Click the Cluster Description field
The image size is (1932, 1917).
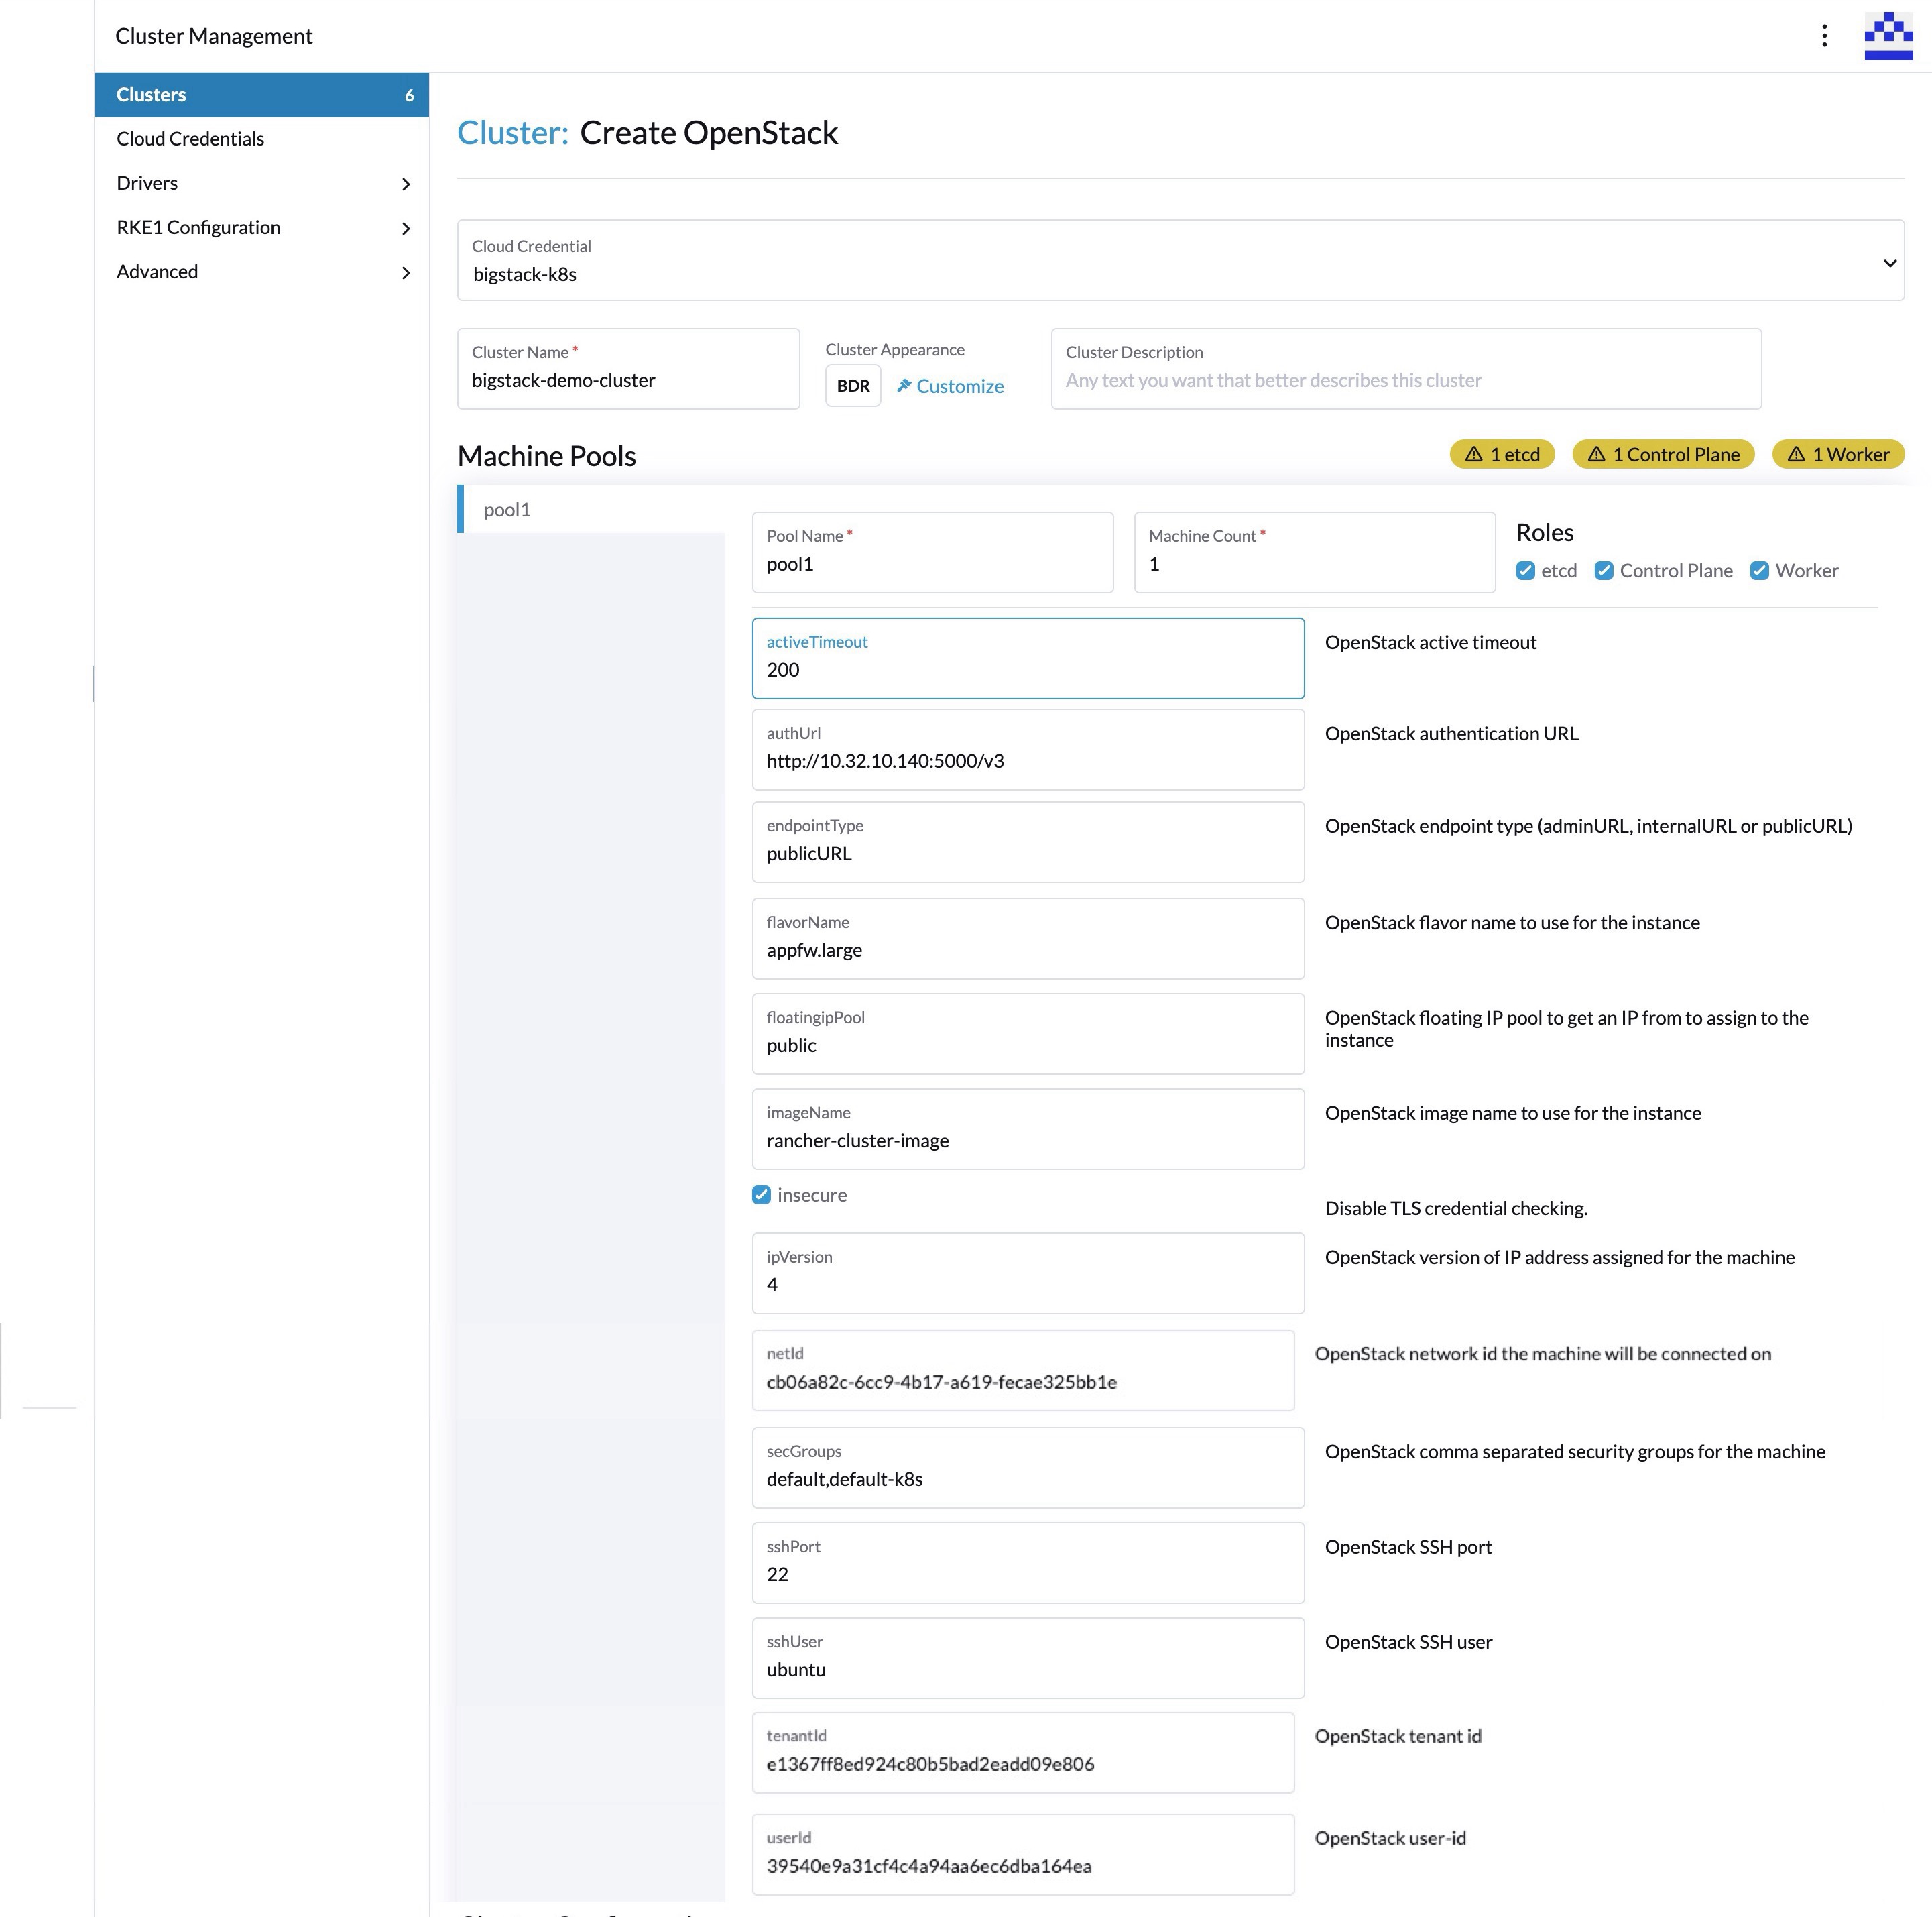click(1406, 369)
